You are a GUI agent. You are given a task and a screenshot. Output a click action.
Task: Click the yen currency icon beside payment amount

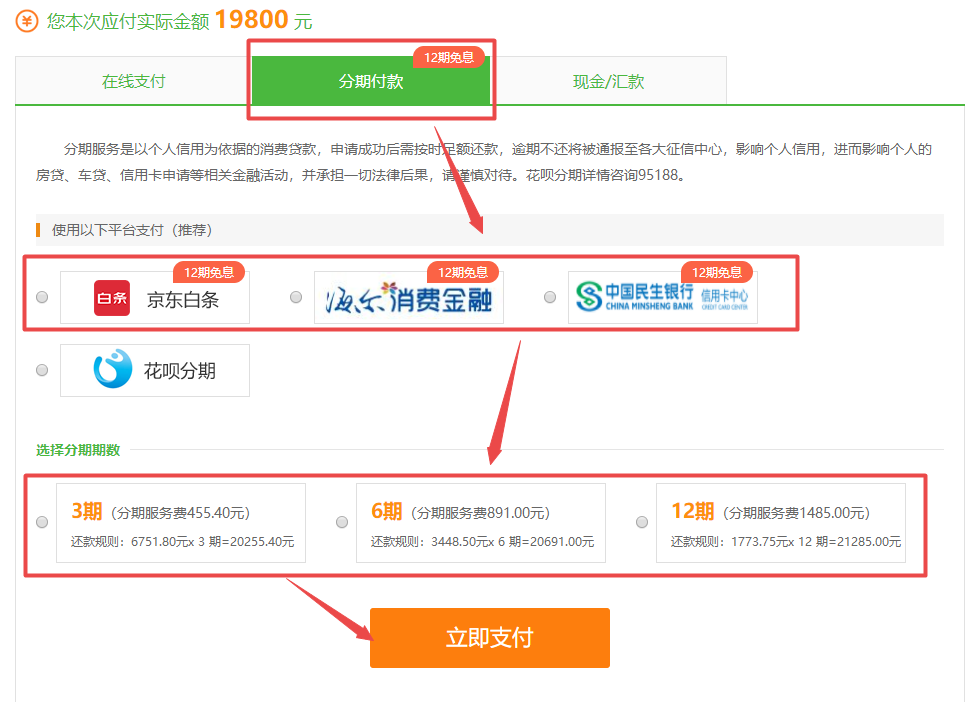(27, 20)
